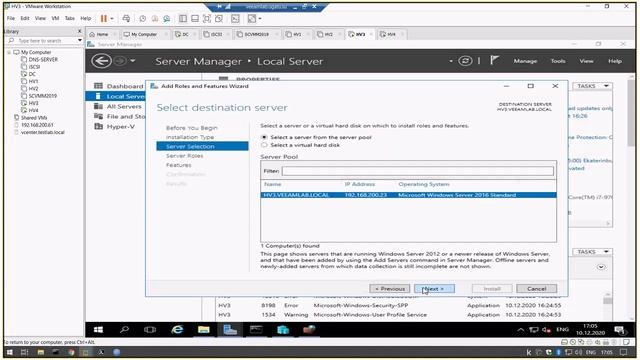The width and height of the screenshot is (640, 360).
Task: Open the VMware VM menu
Action: (55, 18)
